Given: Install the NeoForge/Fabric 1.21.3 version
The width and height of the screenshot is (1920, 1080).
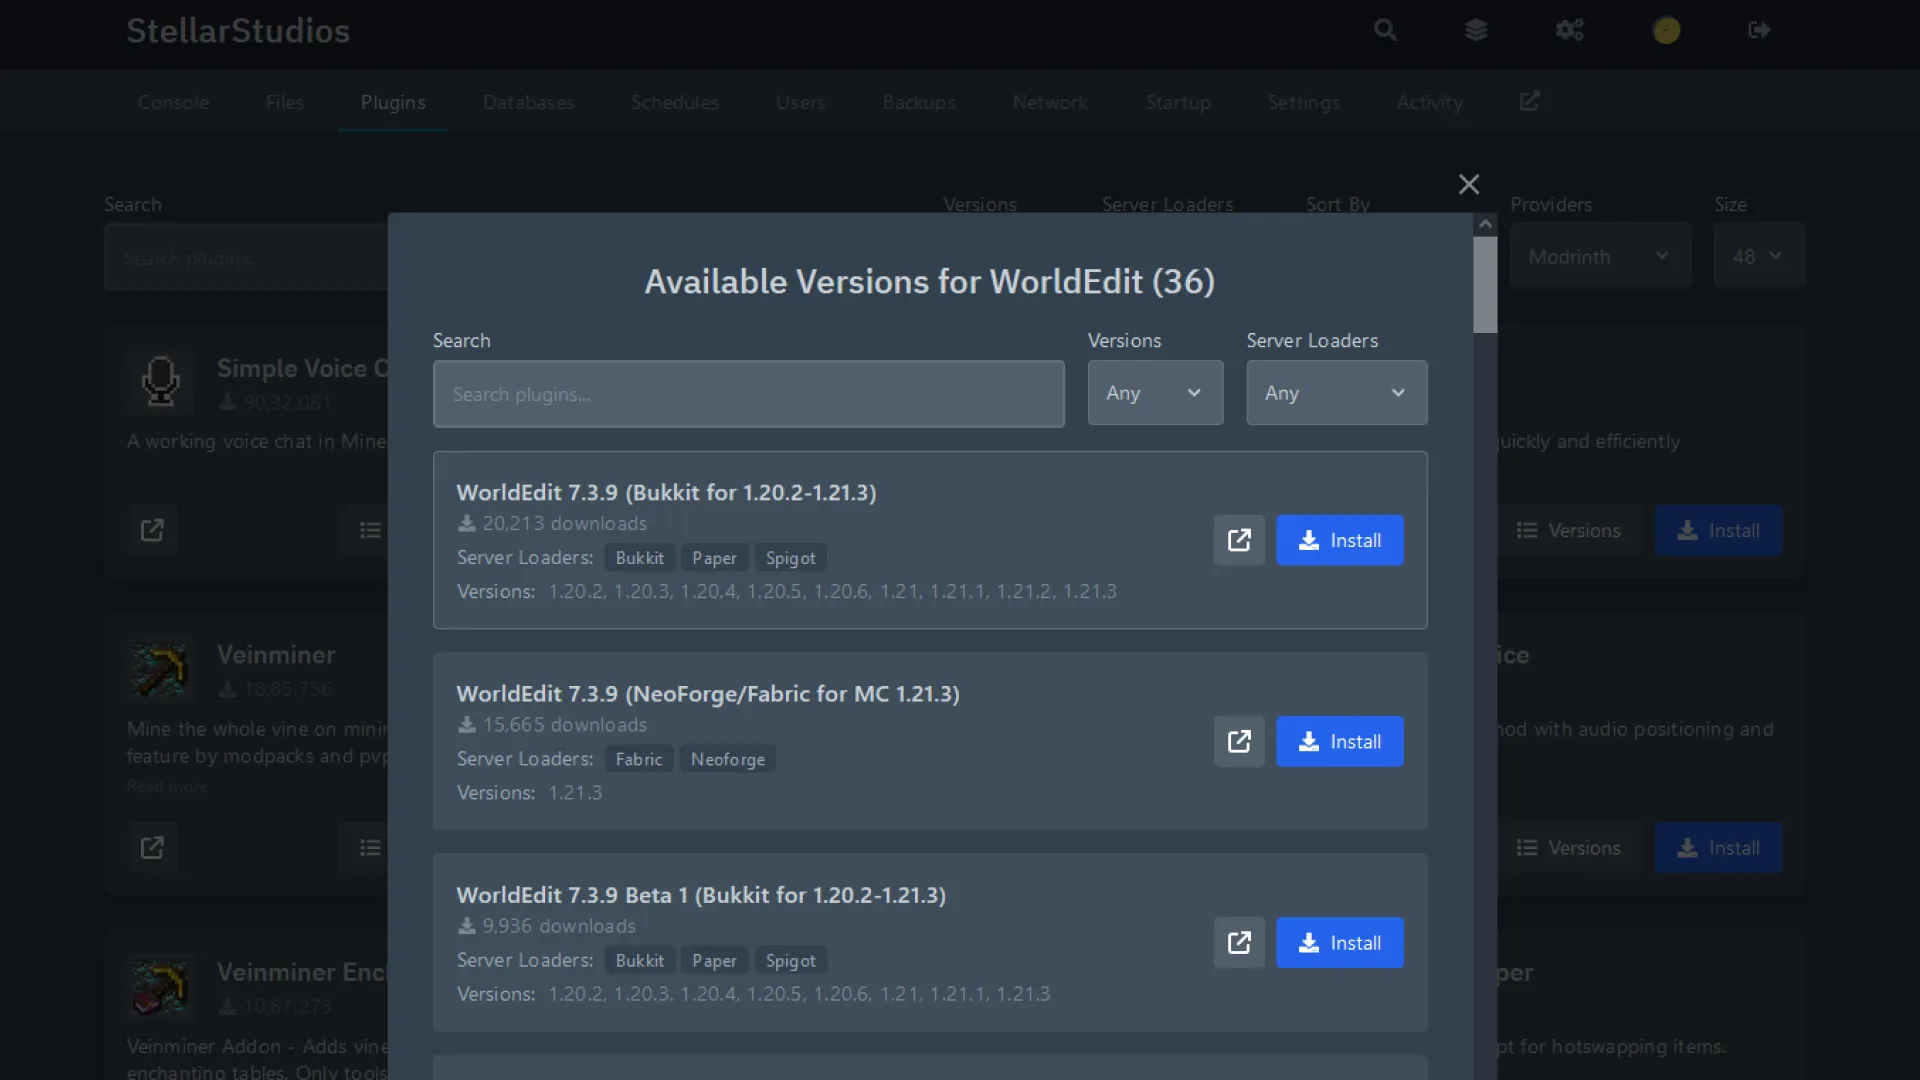Looking at the screenshot, I should click(1339, 741).
